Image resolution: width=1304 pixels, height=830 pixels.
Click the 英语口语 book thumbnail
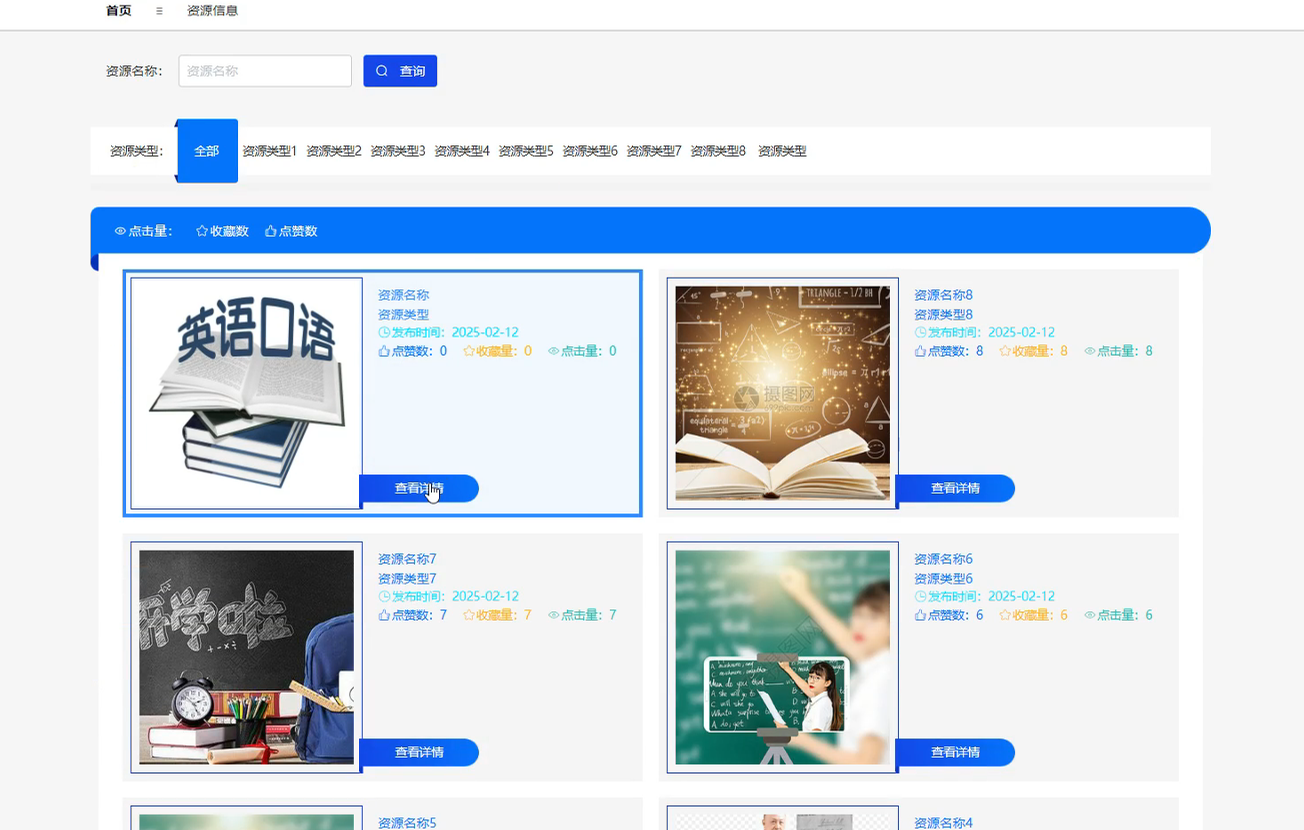[x=247, y=394]
